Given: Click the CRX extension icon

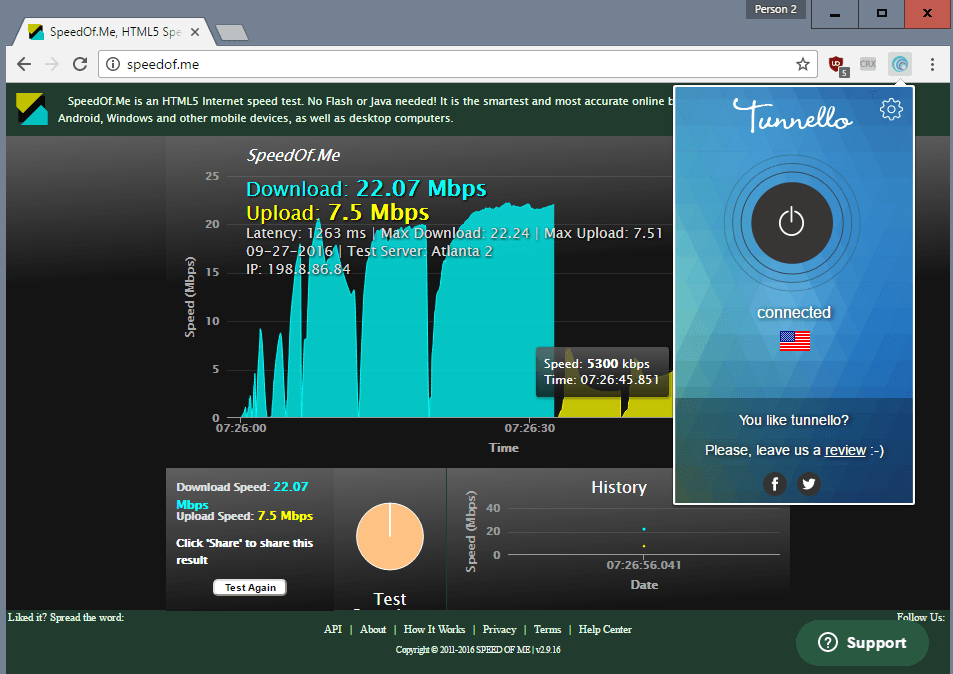Looking at the screenshot, I should (868, 64).
